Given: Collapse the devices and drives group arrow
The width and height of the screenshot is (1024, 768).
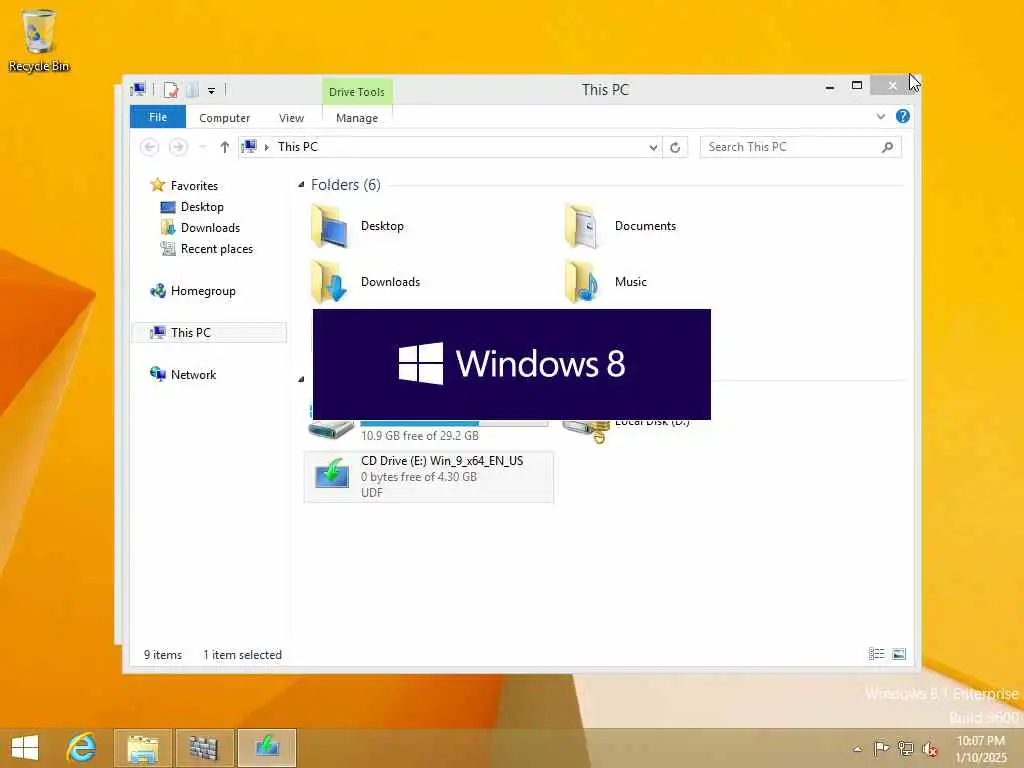Looking at the screenshot, I should 301,379.
